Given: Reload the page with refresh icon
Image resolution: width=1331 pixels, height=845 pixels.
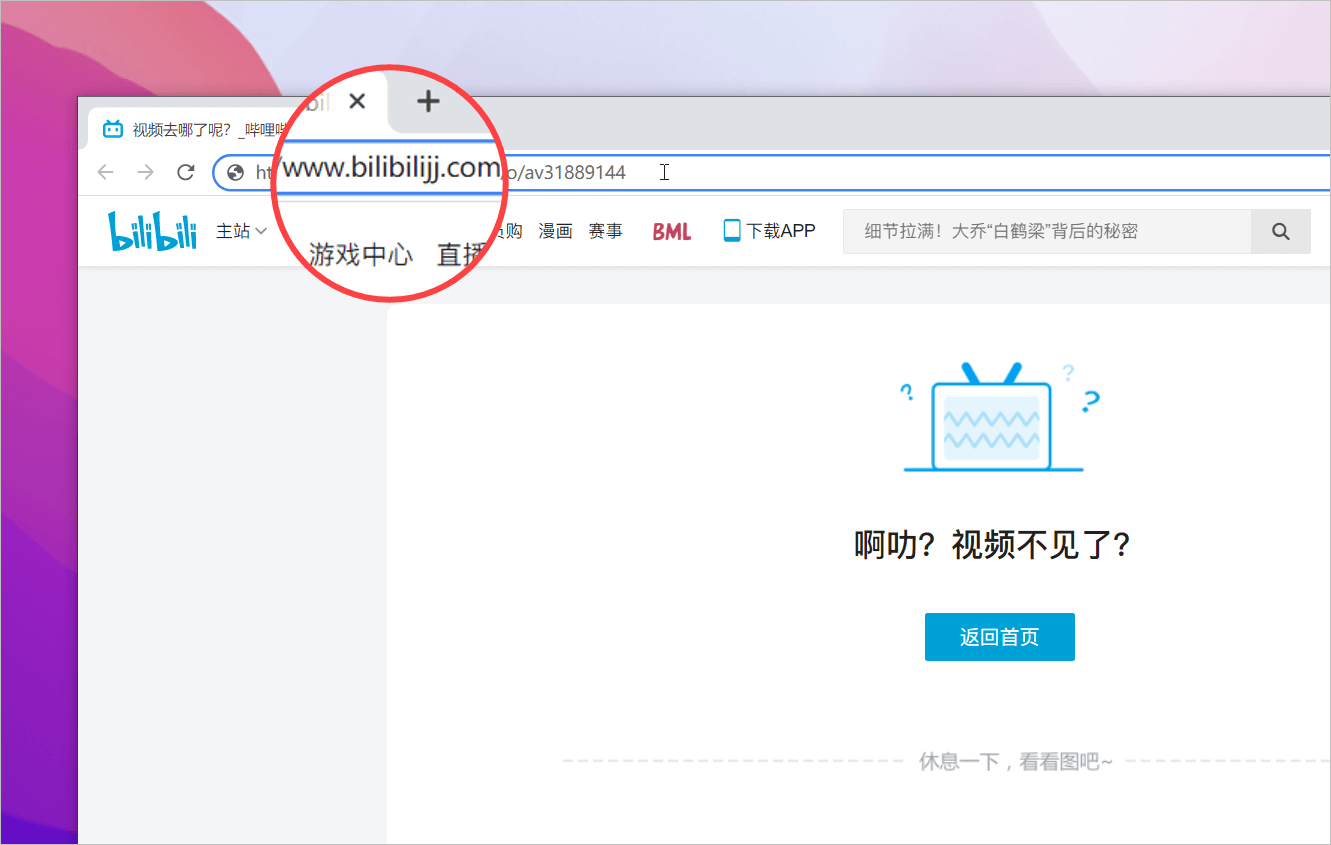Looking at the screenshot, I should click(x=185, y=172).
